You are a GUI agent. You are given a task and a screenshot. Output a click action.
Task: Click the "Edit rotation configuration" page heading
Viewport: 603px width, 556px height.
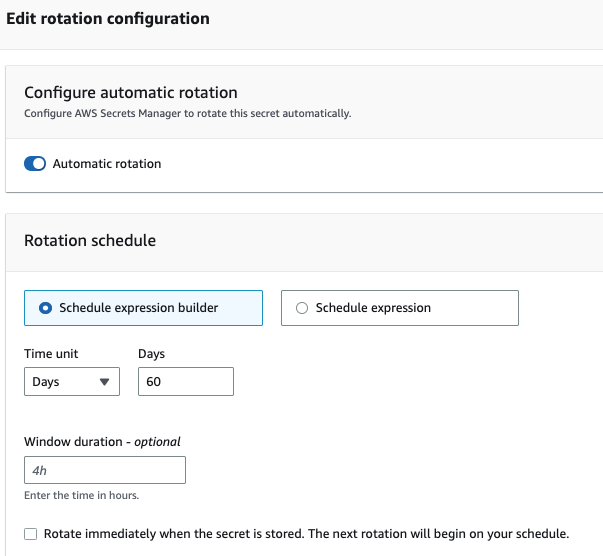pos(108,19)
